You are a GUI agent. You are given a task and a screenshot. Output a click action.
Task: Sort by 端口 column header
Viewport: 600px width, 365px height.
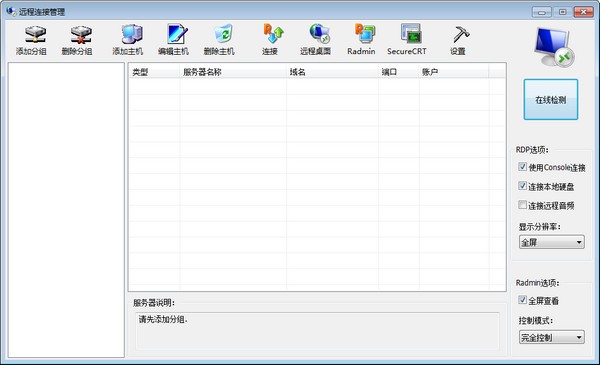pos(399,72)
